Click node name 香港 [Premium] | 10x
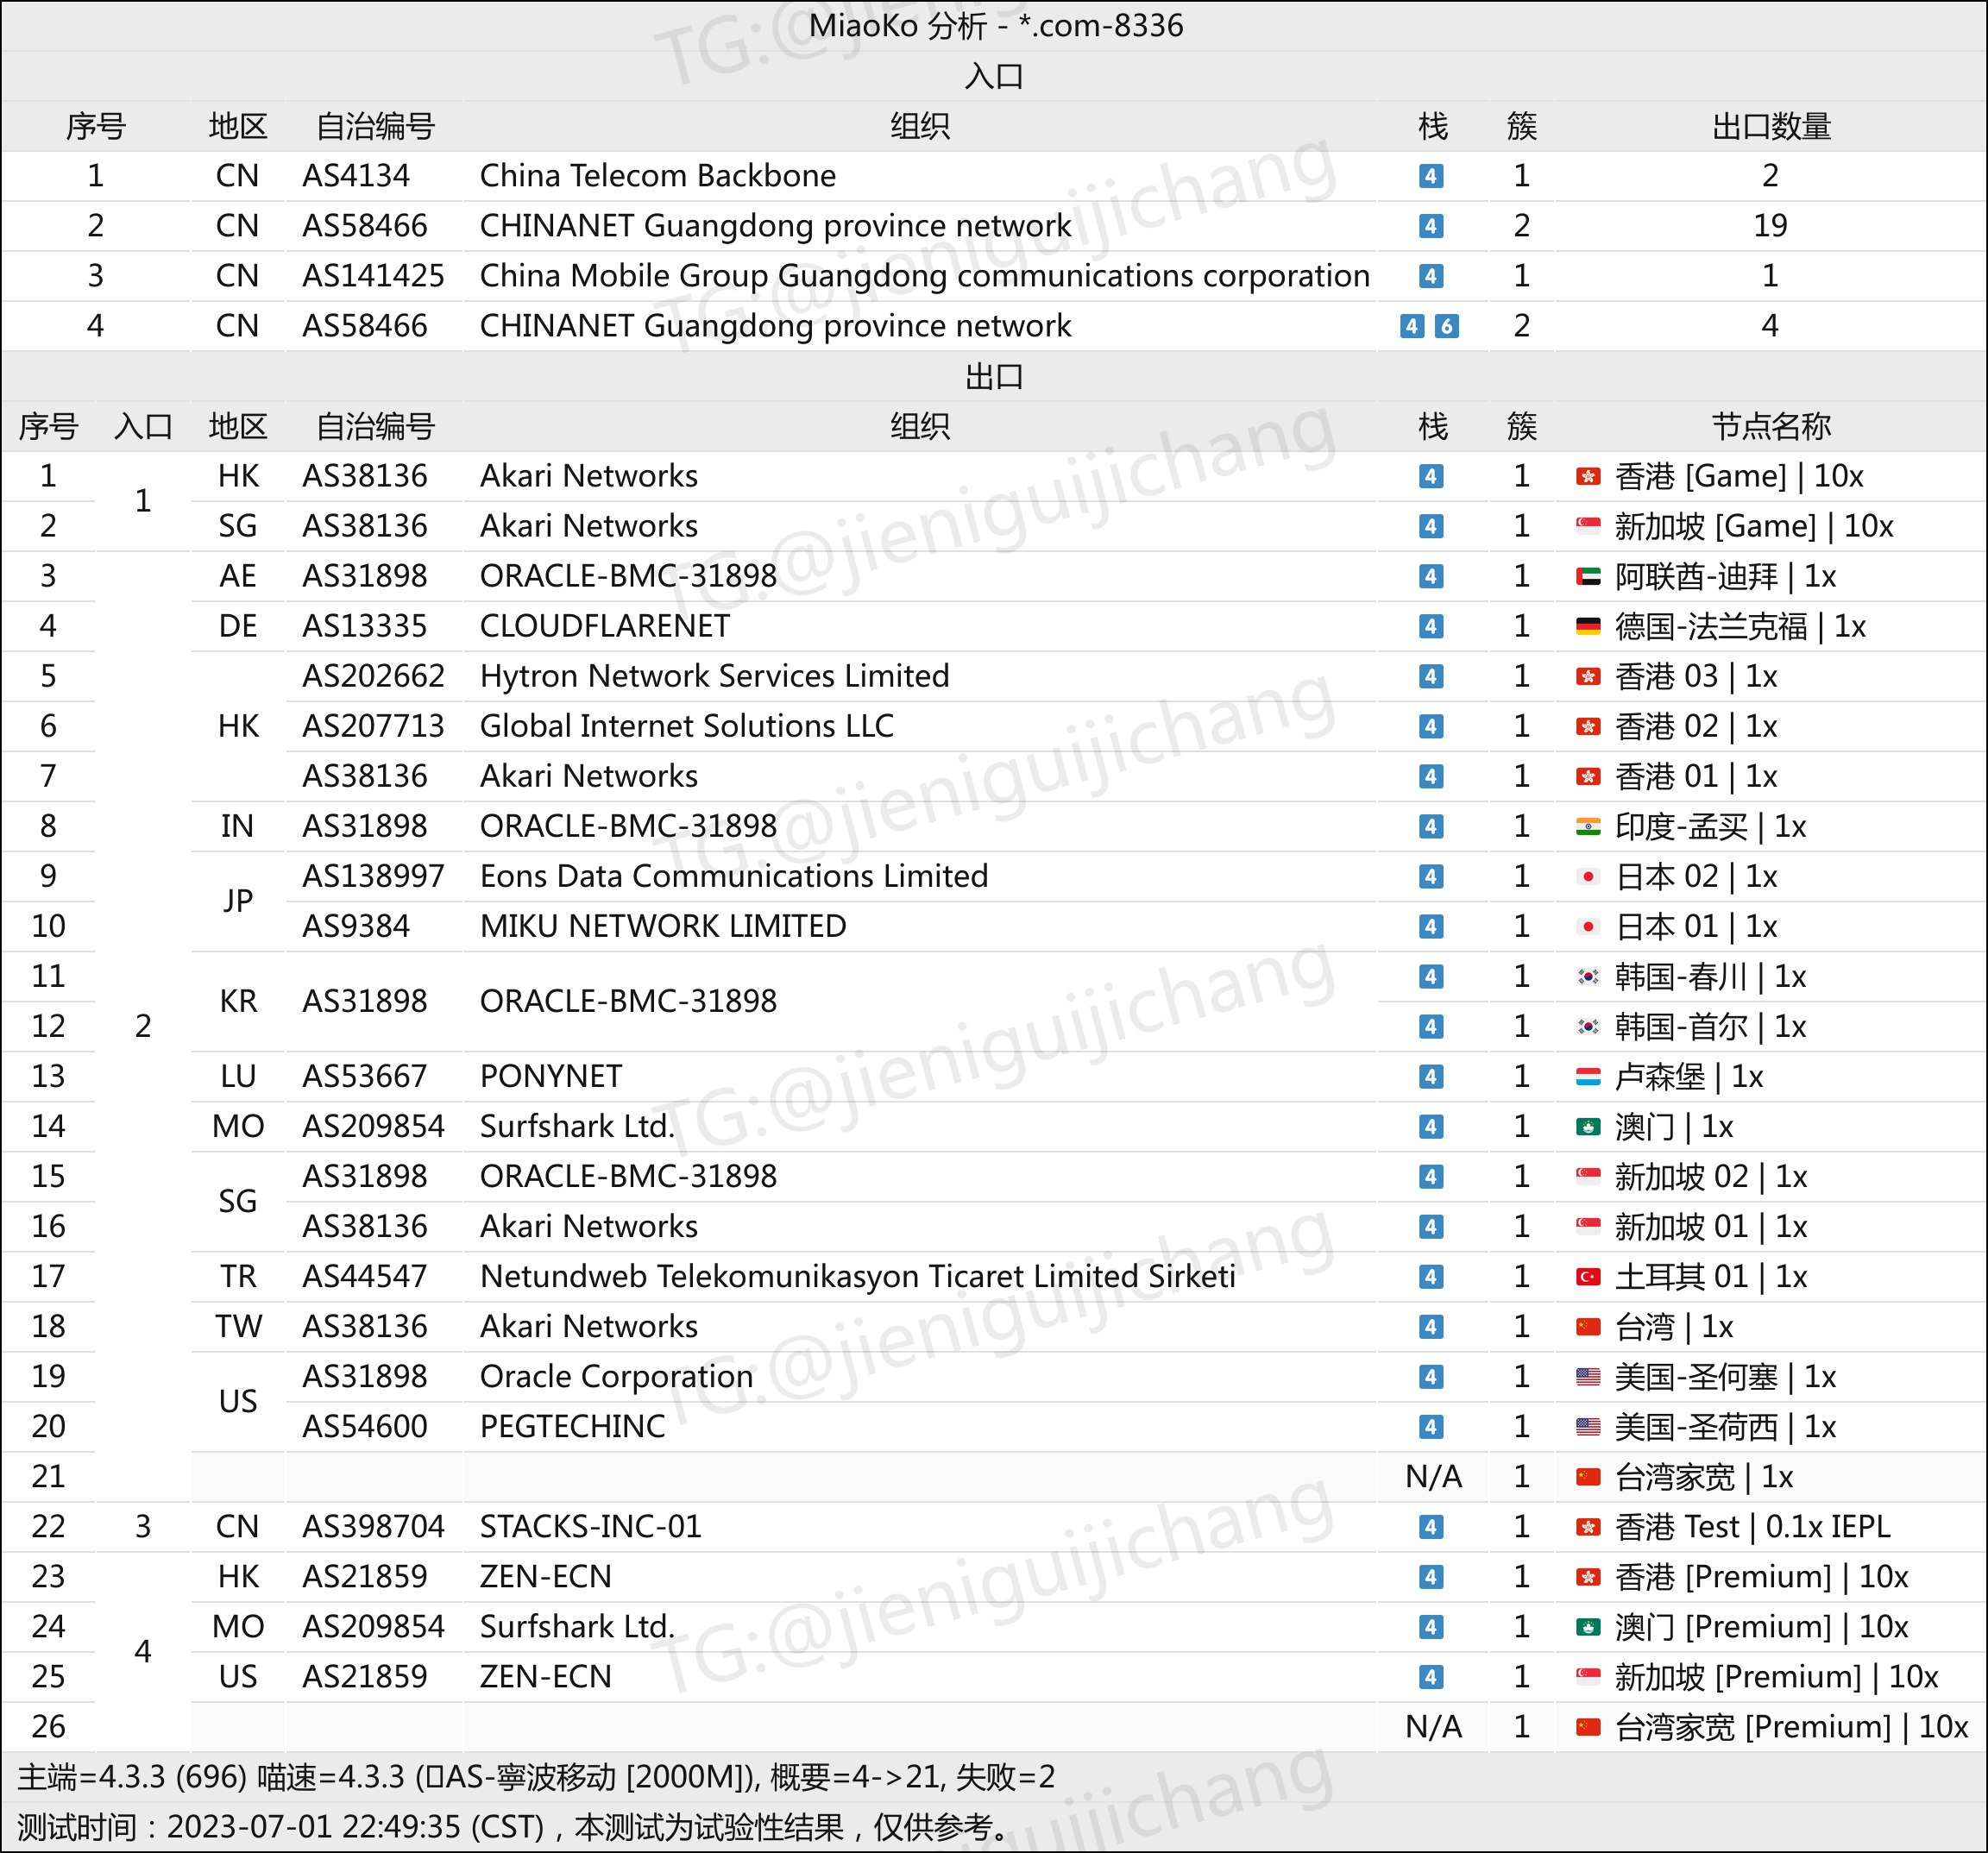Screen dimensions: 1988x1853 [x=1761, y=1576]
